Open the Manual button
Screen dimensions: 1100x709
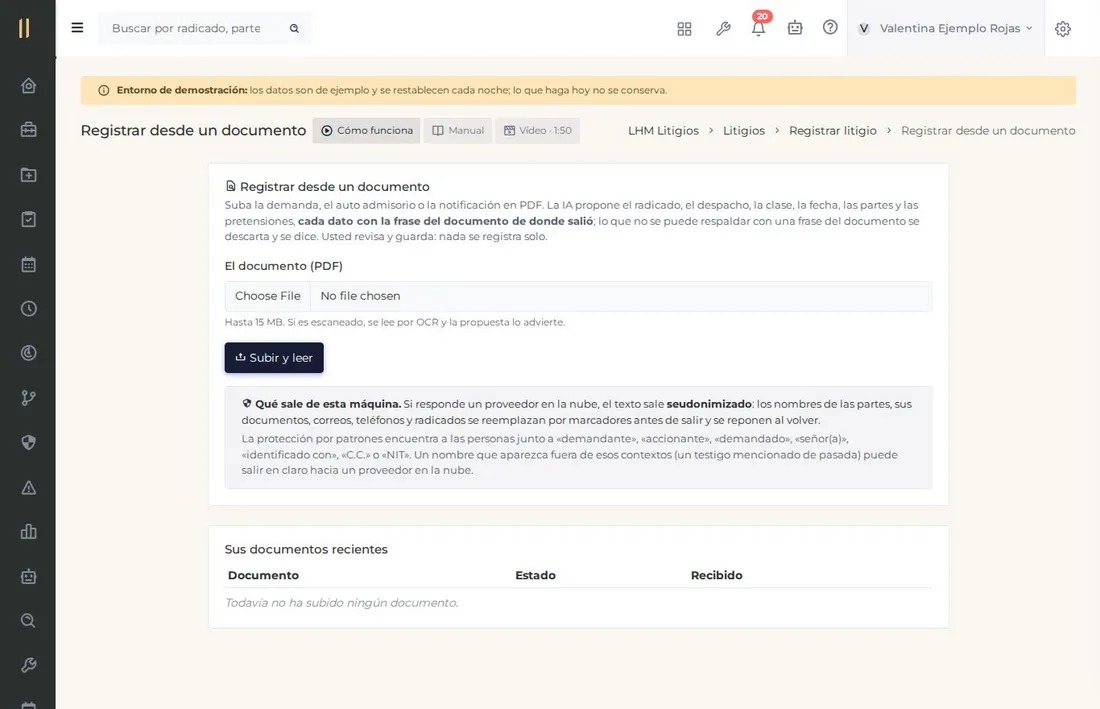(458, 130)
